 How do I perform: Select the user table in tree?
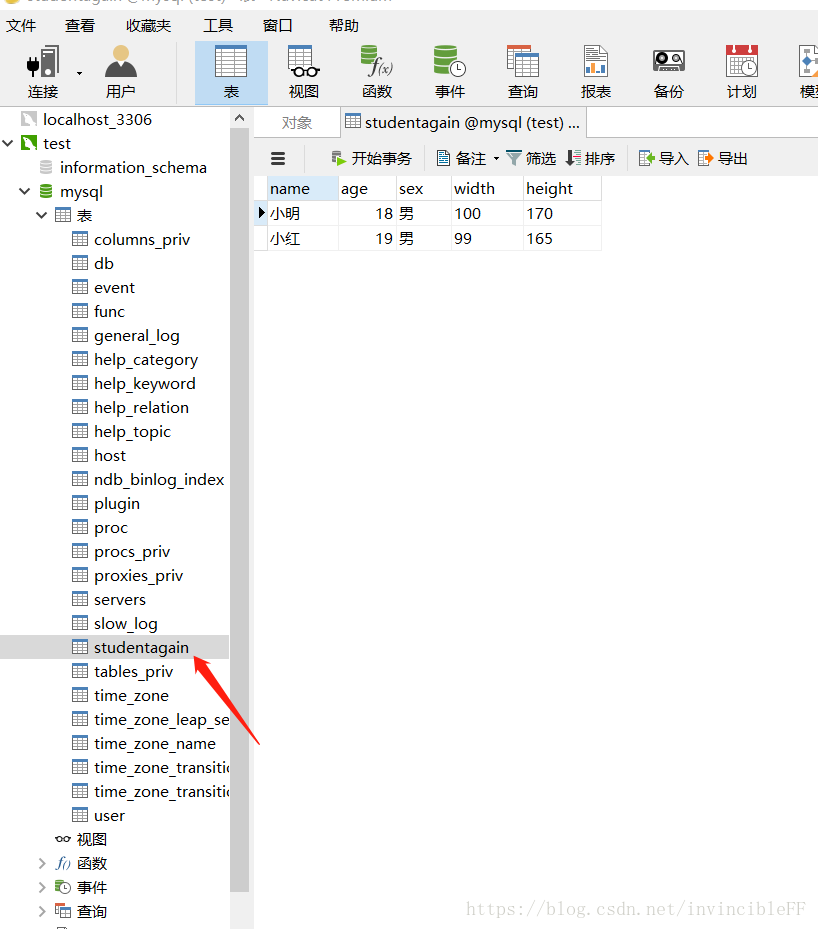click(x=110, y=815)
